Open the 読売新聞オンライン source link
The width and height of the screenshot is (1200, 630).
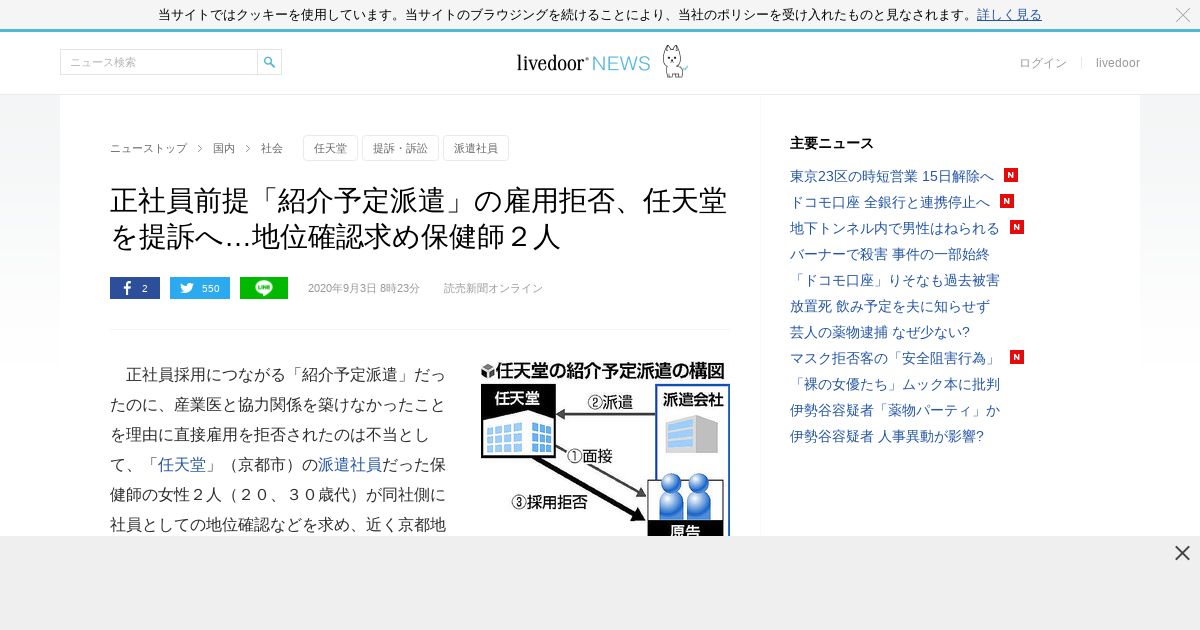pos(493,288)
